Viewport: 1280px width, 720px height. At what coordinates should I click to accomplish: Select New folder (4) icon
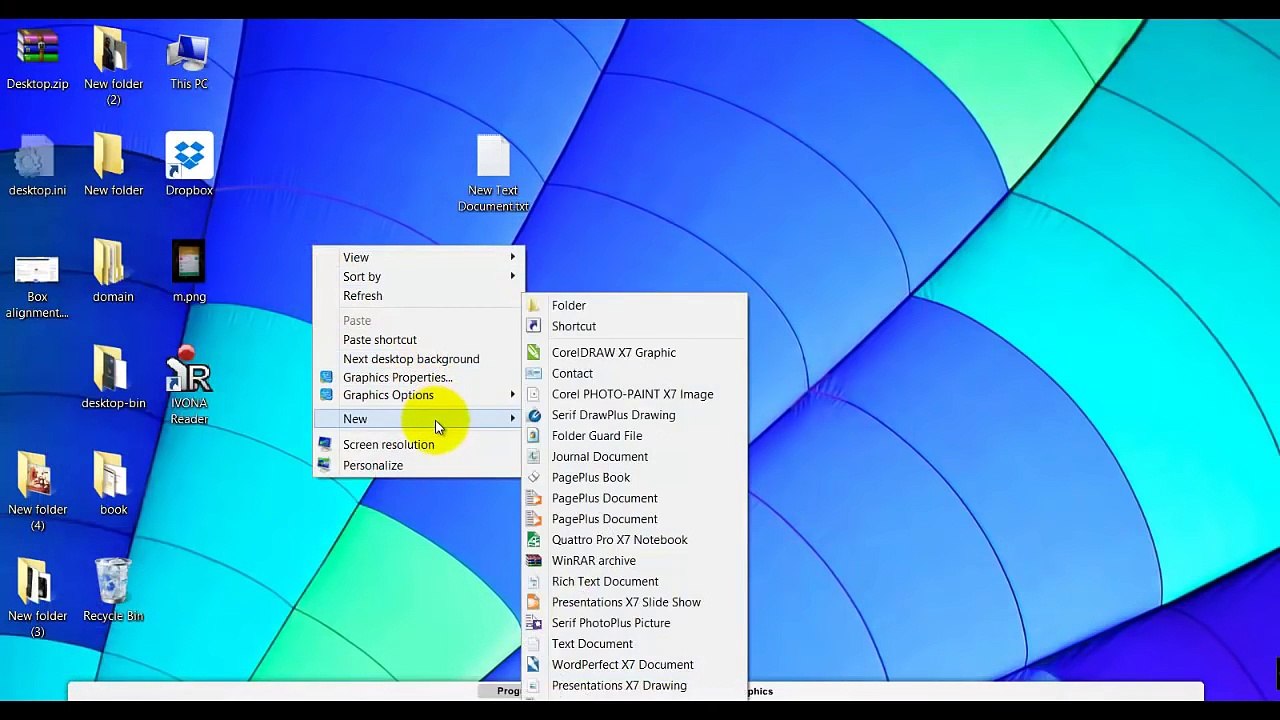click(x=37, y=476)
